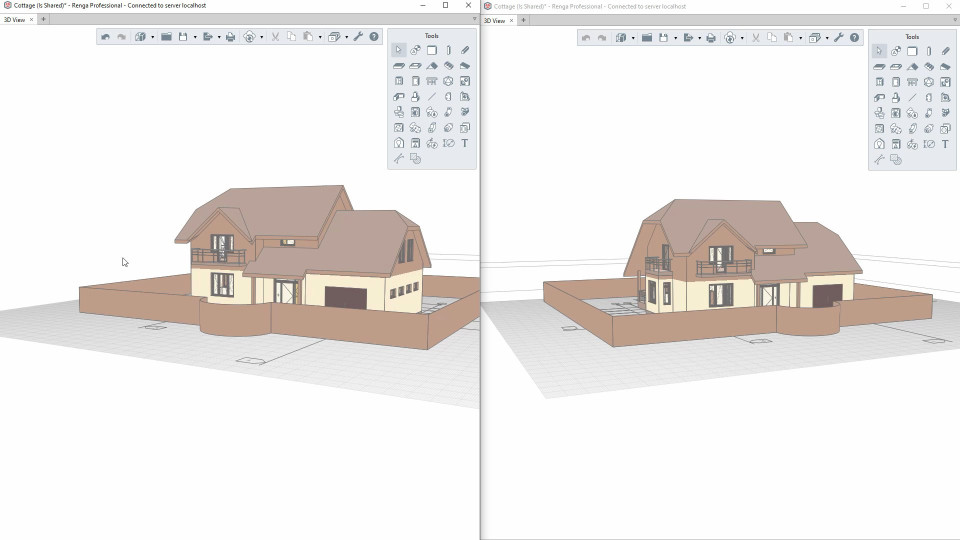Click the Undo arrow in left window toolbar
The height and width of the screenshot is (540, 960).
click(105, 37)
